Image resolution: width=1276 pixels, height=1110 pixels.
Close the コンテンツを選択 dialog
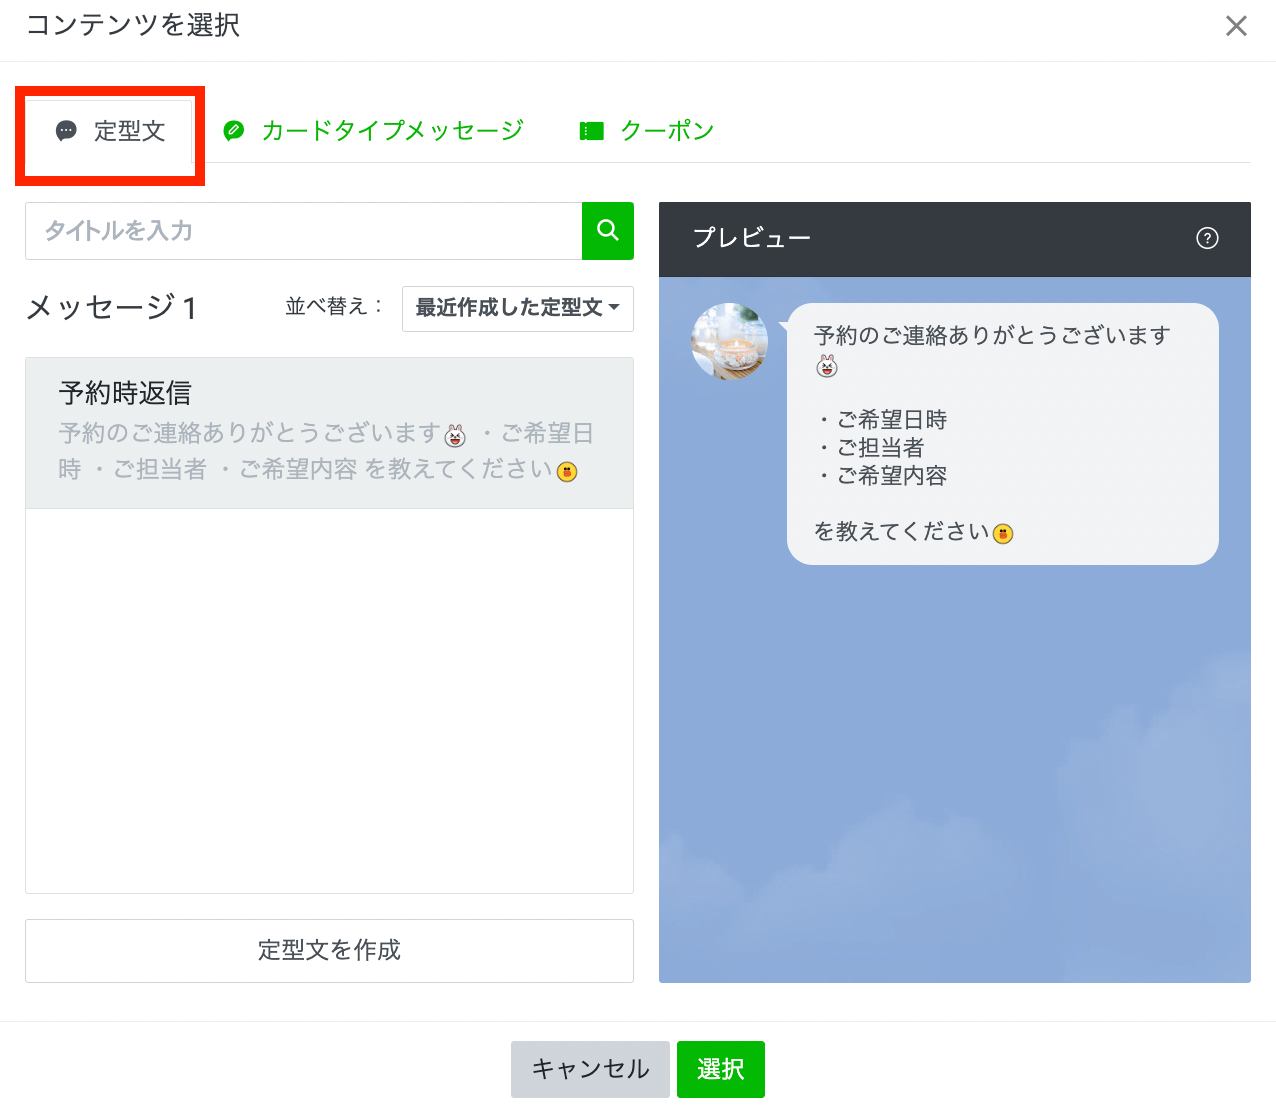[x=1236, y=26]
